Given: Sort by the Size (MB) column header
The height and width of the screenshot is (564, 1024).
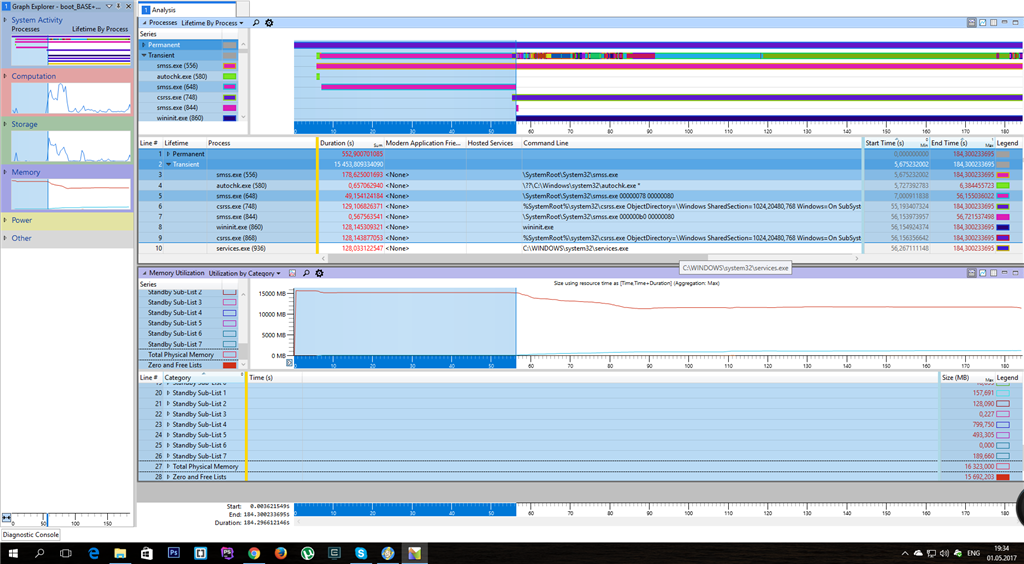Looking at the screenshot, I should tap(967, 377).
